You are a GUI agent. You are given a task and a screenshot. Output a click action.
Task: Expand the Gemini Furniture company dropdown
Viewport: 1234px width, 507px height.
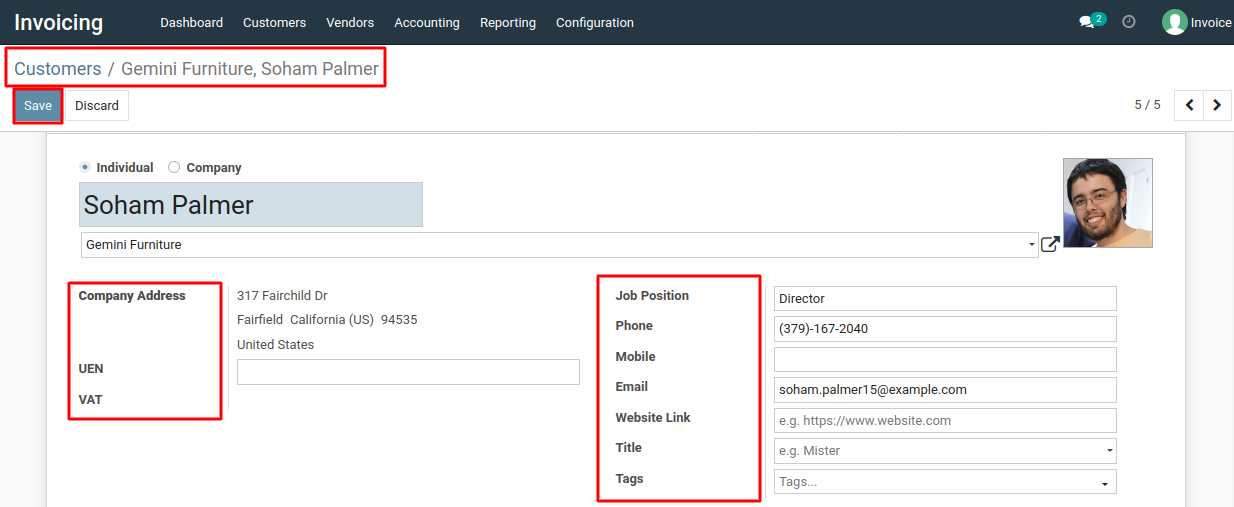click(x=1032, y=245)
